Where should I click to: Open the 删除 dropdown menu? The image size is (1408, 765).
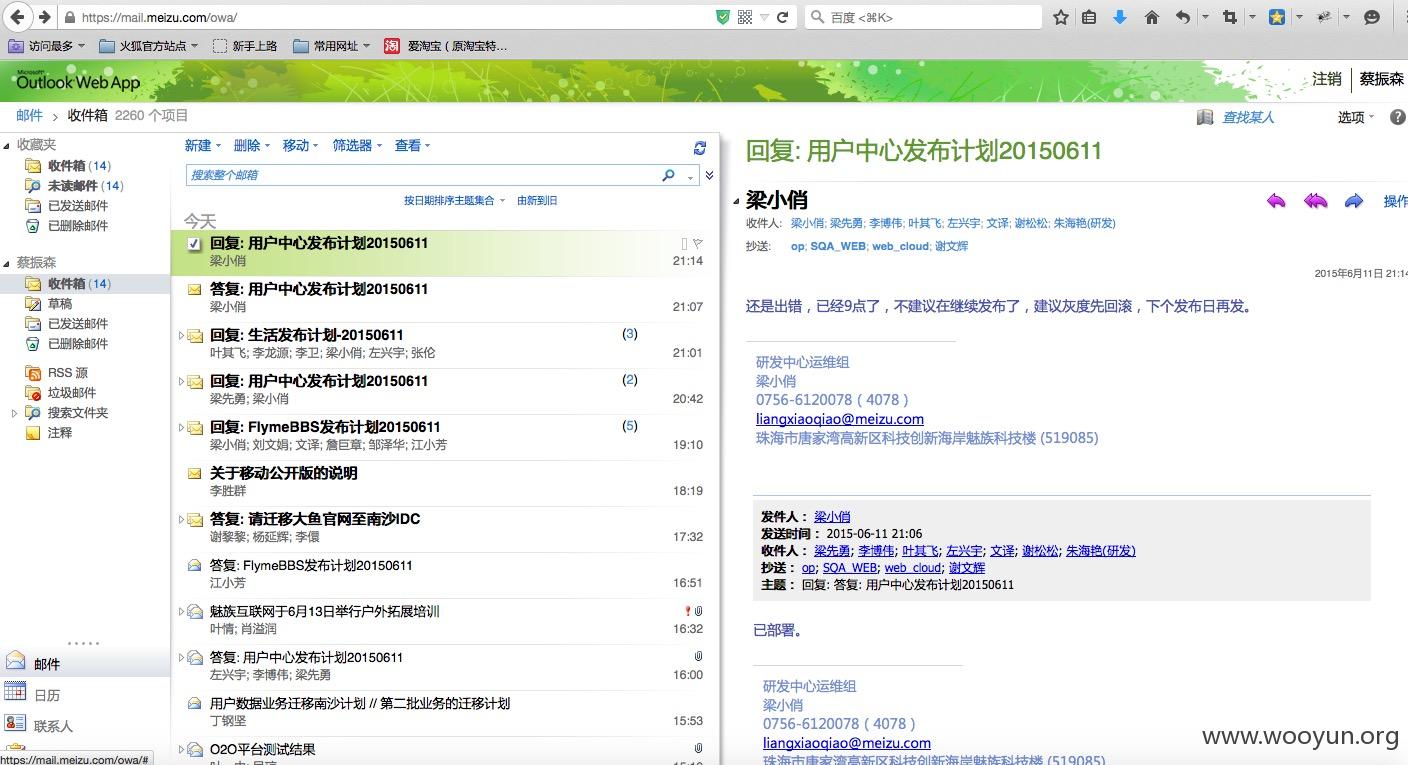coord(252,146)
